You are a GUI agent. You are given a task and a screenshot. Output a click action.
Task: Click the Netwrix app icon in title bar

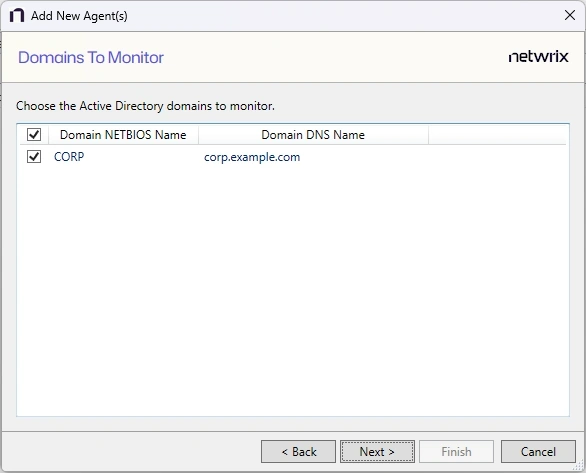click(17, 16)
